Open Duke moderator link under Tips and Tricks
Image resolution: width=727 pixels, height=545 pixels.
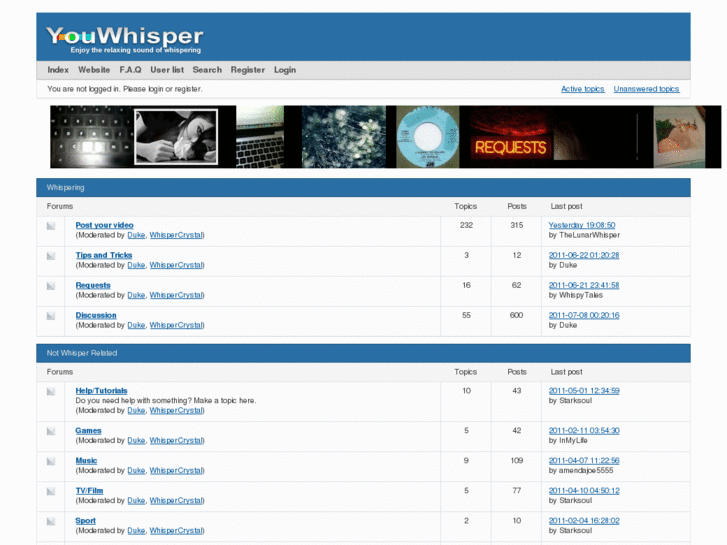(136, 265)
